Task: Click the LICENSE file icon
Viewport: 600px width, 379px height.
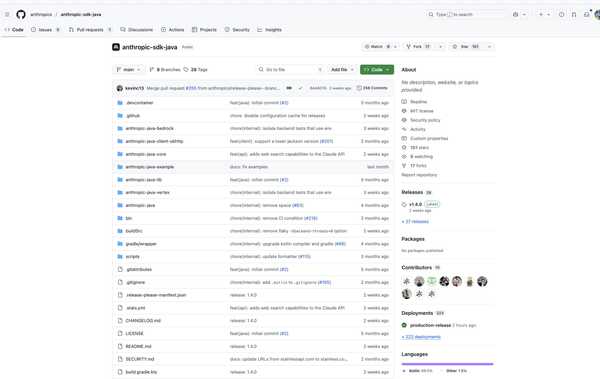Action: 120,333
